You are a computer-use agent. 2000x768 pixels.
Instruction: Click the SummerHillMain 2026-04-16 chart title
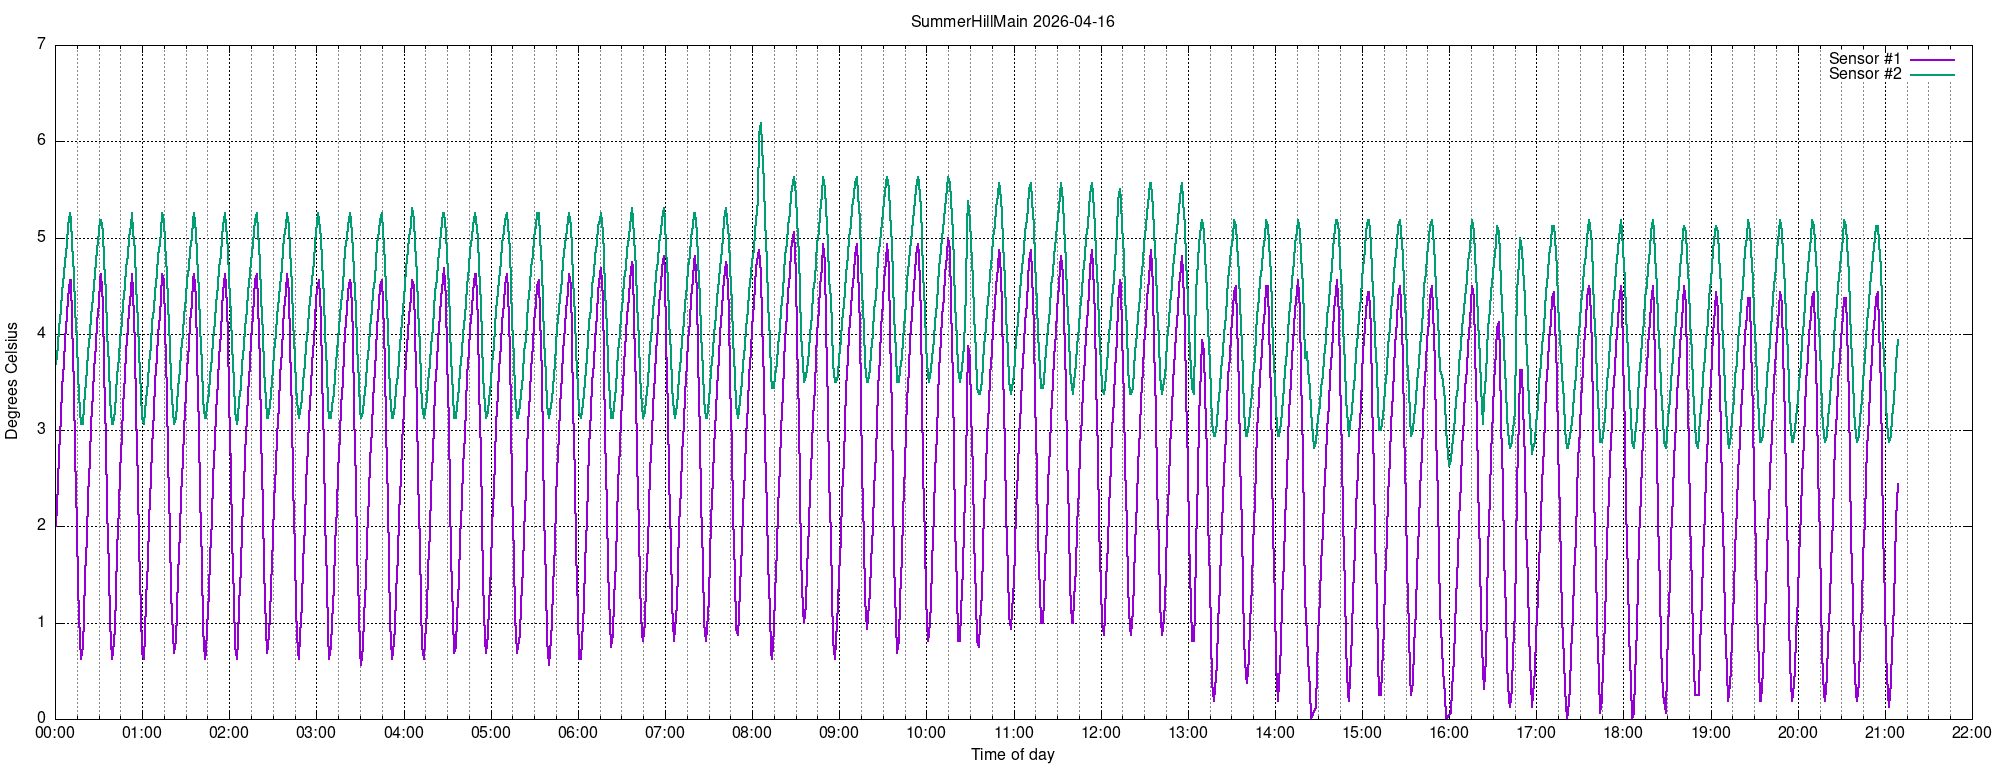pos(1012,21)
